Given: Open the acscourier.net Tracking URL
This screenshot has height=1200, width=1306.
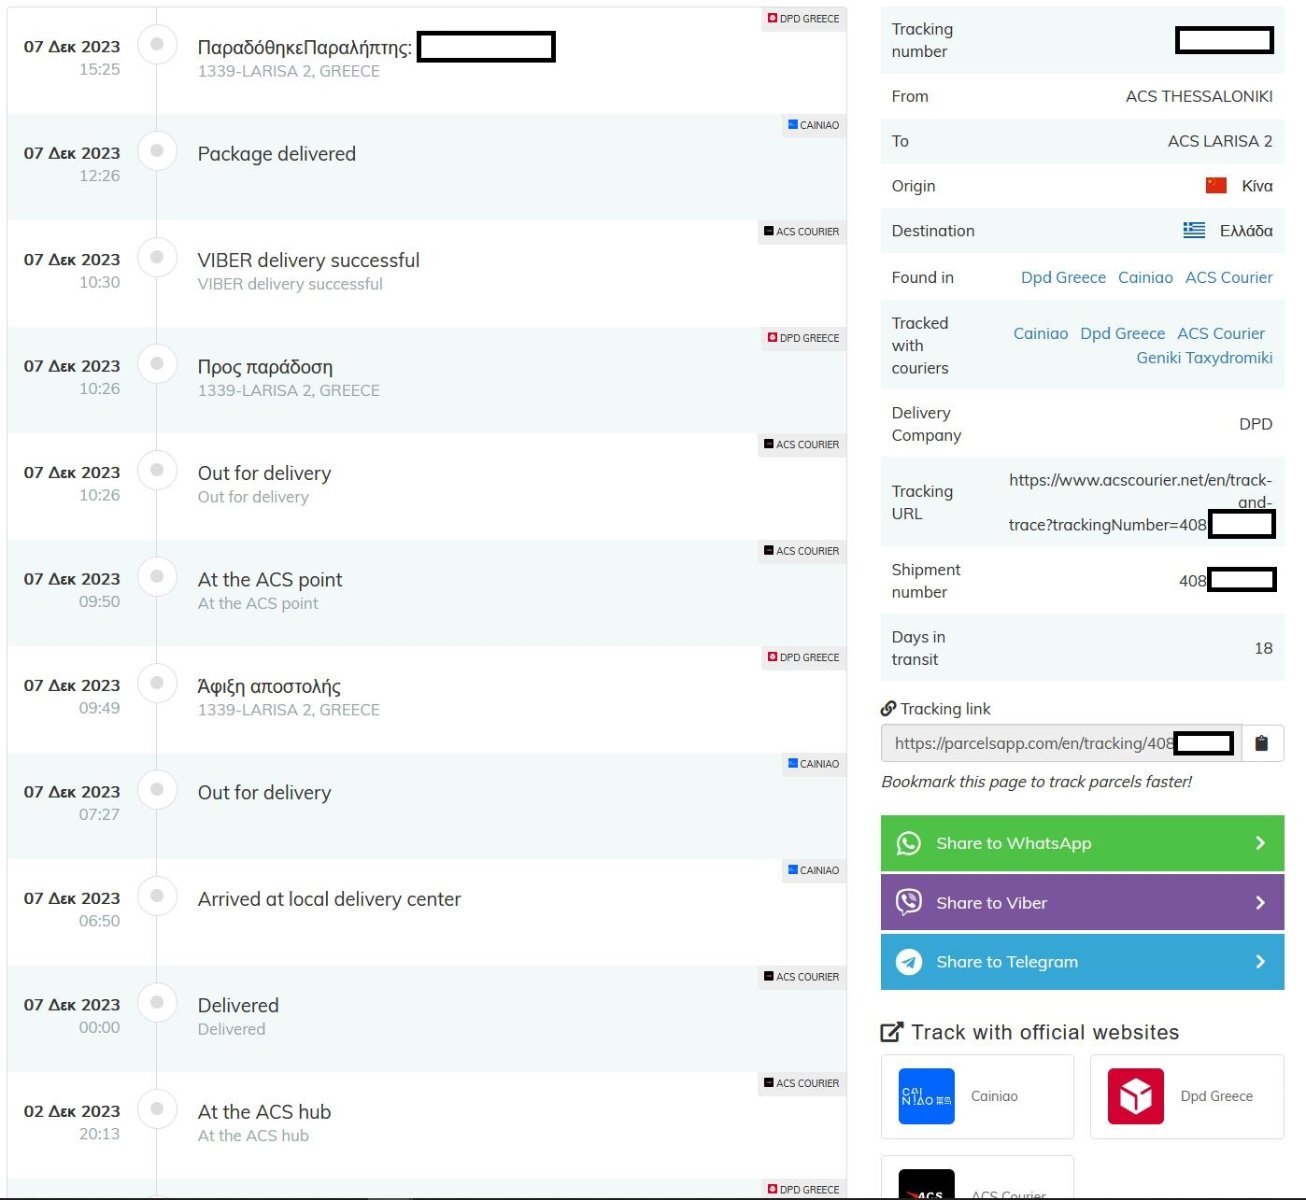Looking at the screenshot, I should coord(1140,502).
